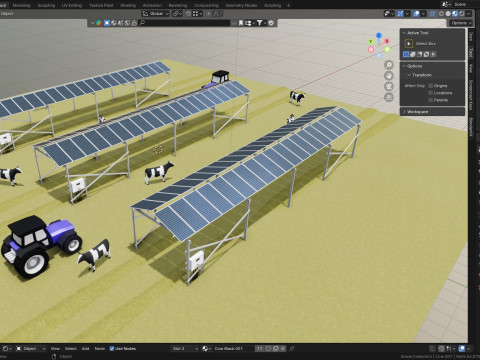
Task: Toggle the camera view icon
Action: (x=389, y=87)
